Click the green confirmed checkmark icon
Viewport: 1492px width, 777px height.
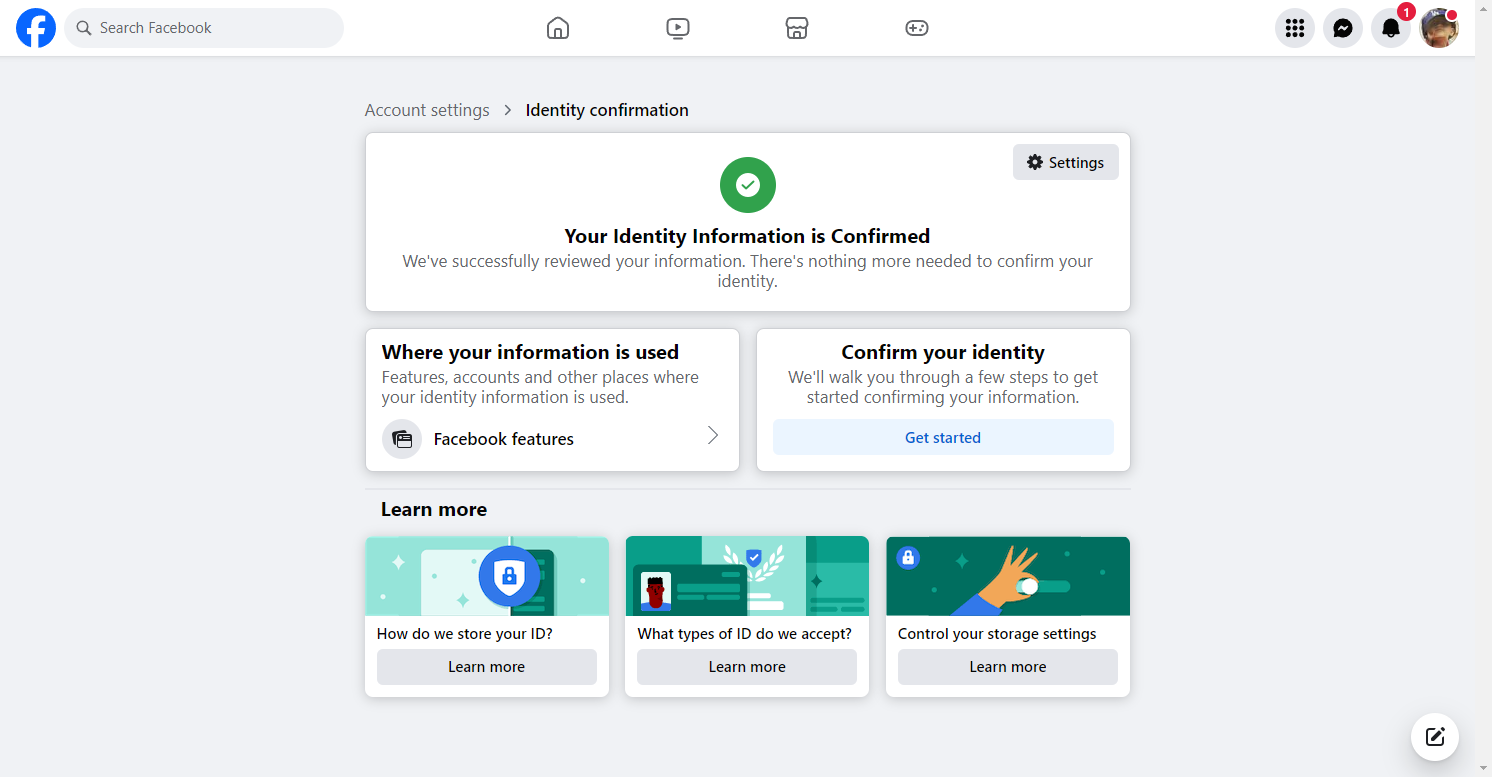point(748,185)
